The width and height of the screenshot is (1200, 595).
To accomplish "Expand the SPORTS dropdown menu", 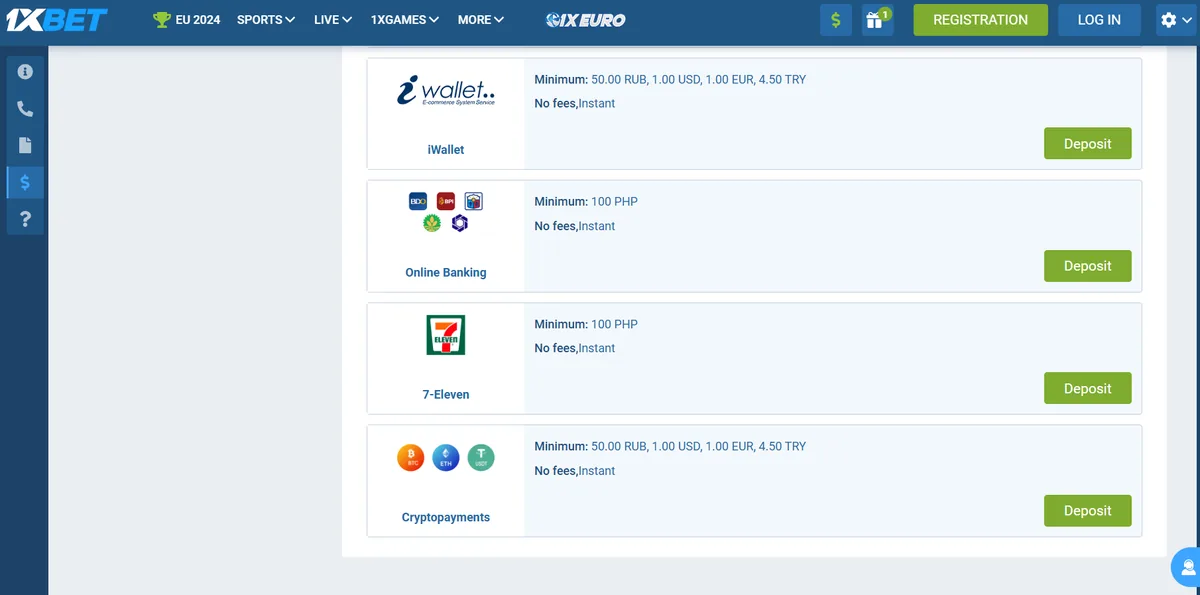I will click(x=266, y=20).
